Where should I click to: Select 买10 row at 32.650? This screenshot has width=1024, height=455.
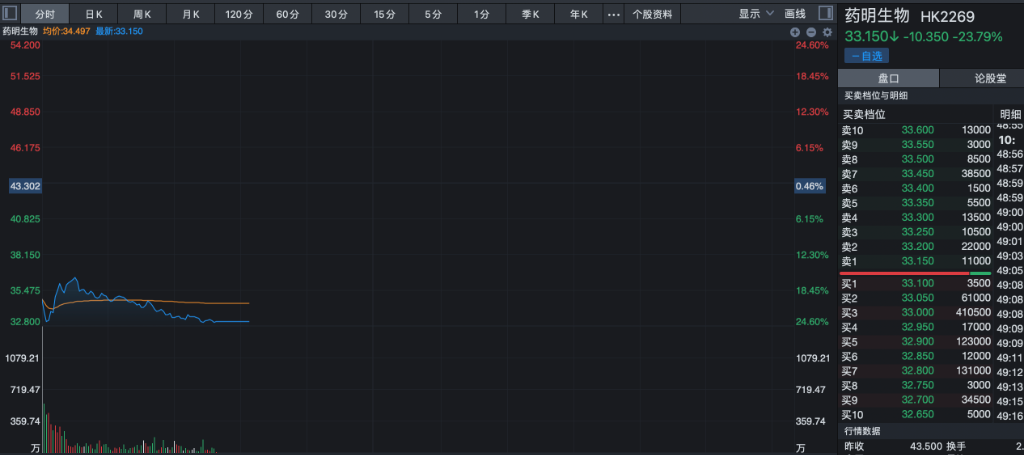point(916,415)
